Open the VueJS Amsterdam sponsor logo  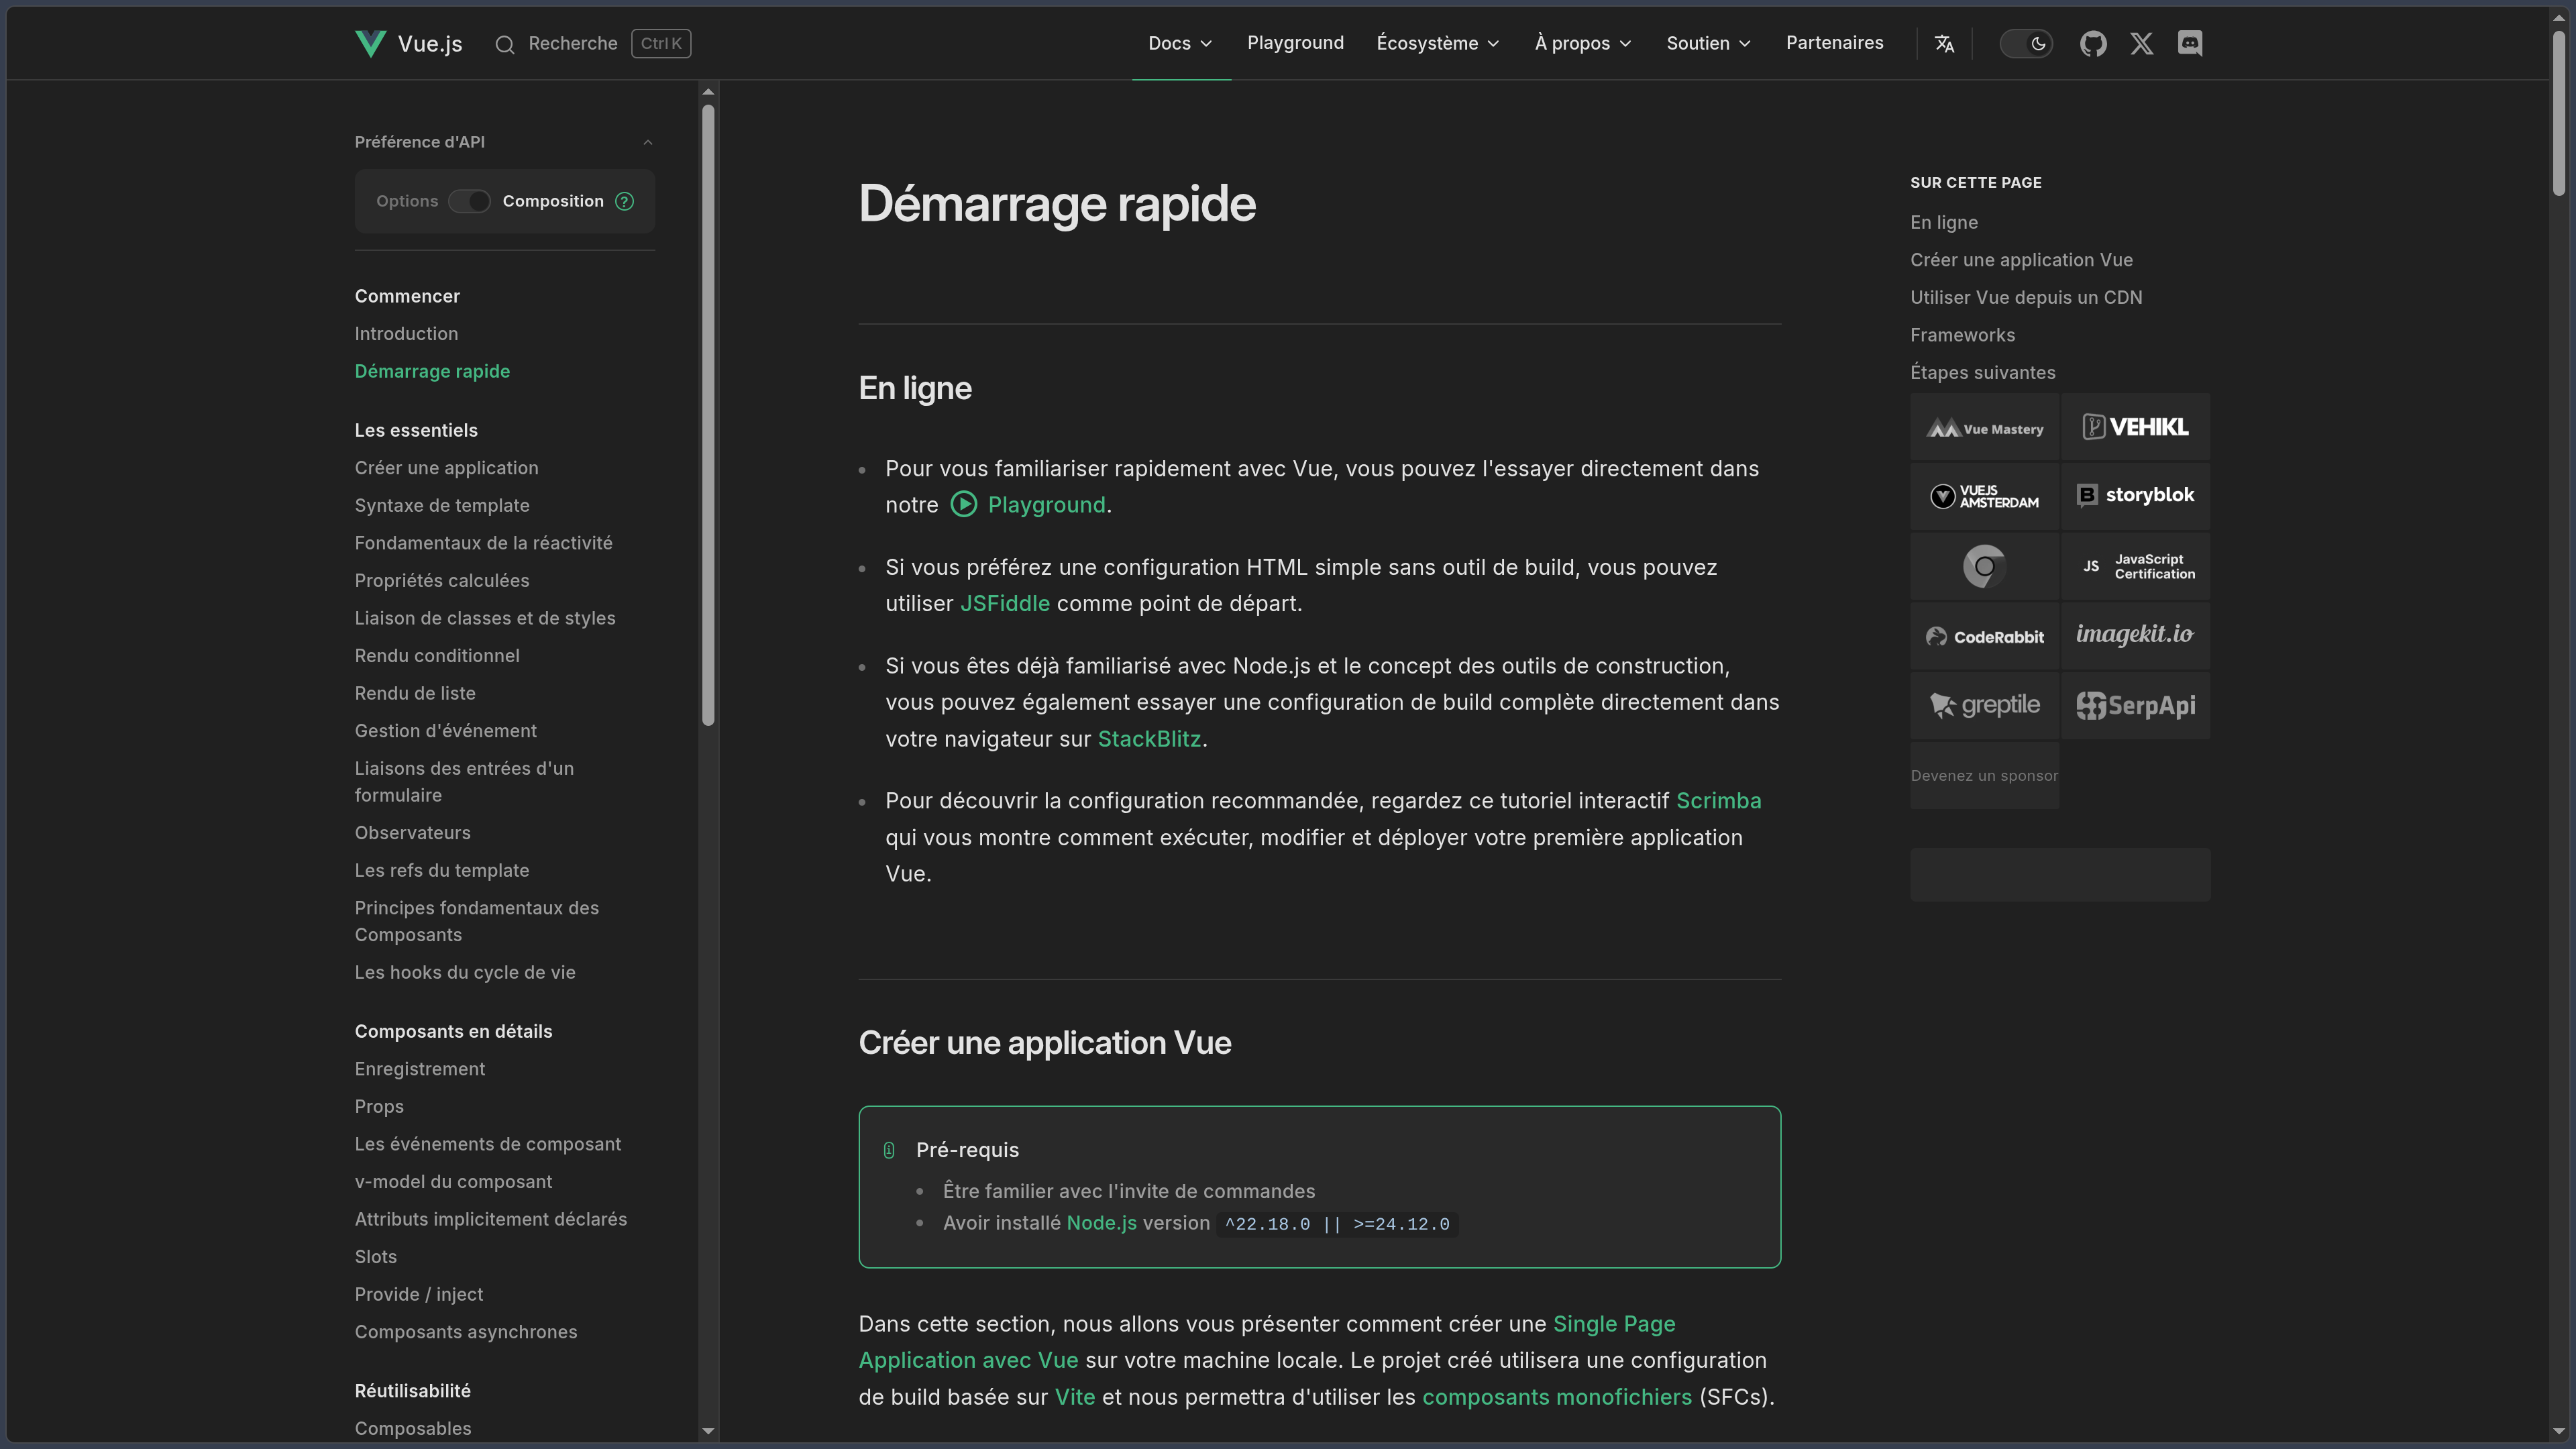1984,497
